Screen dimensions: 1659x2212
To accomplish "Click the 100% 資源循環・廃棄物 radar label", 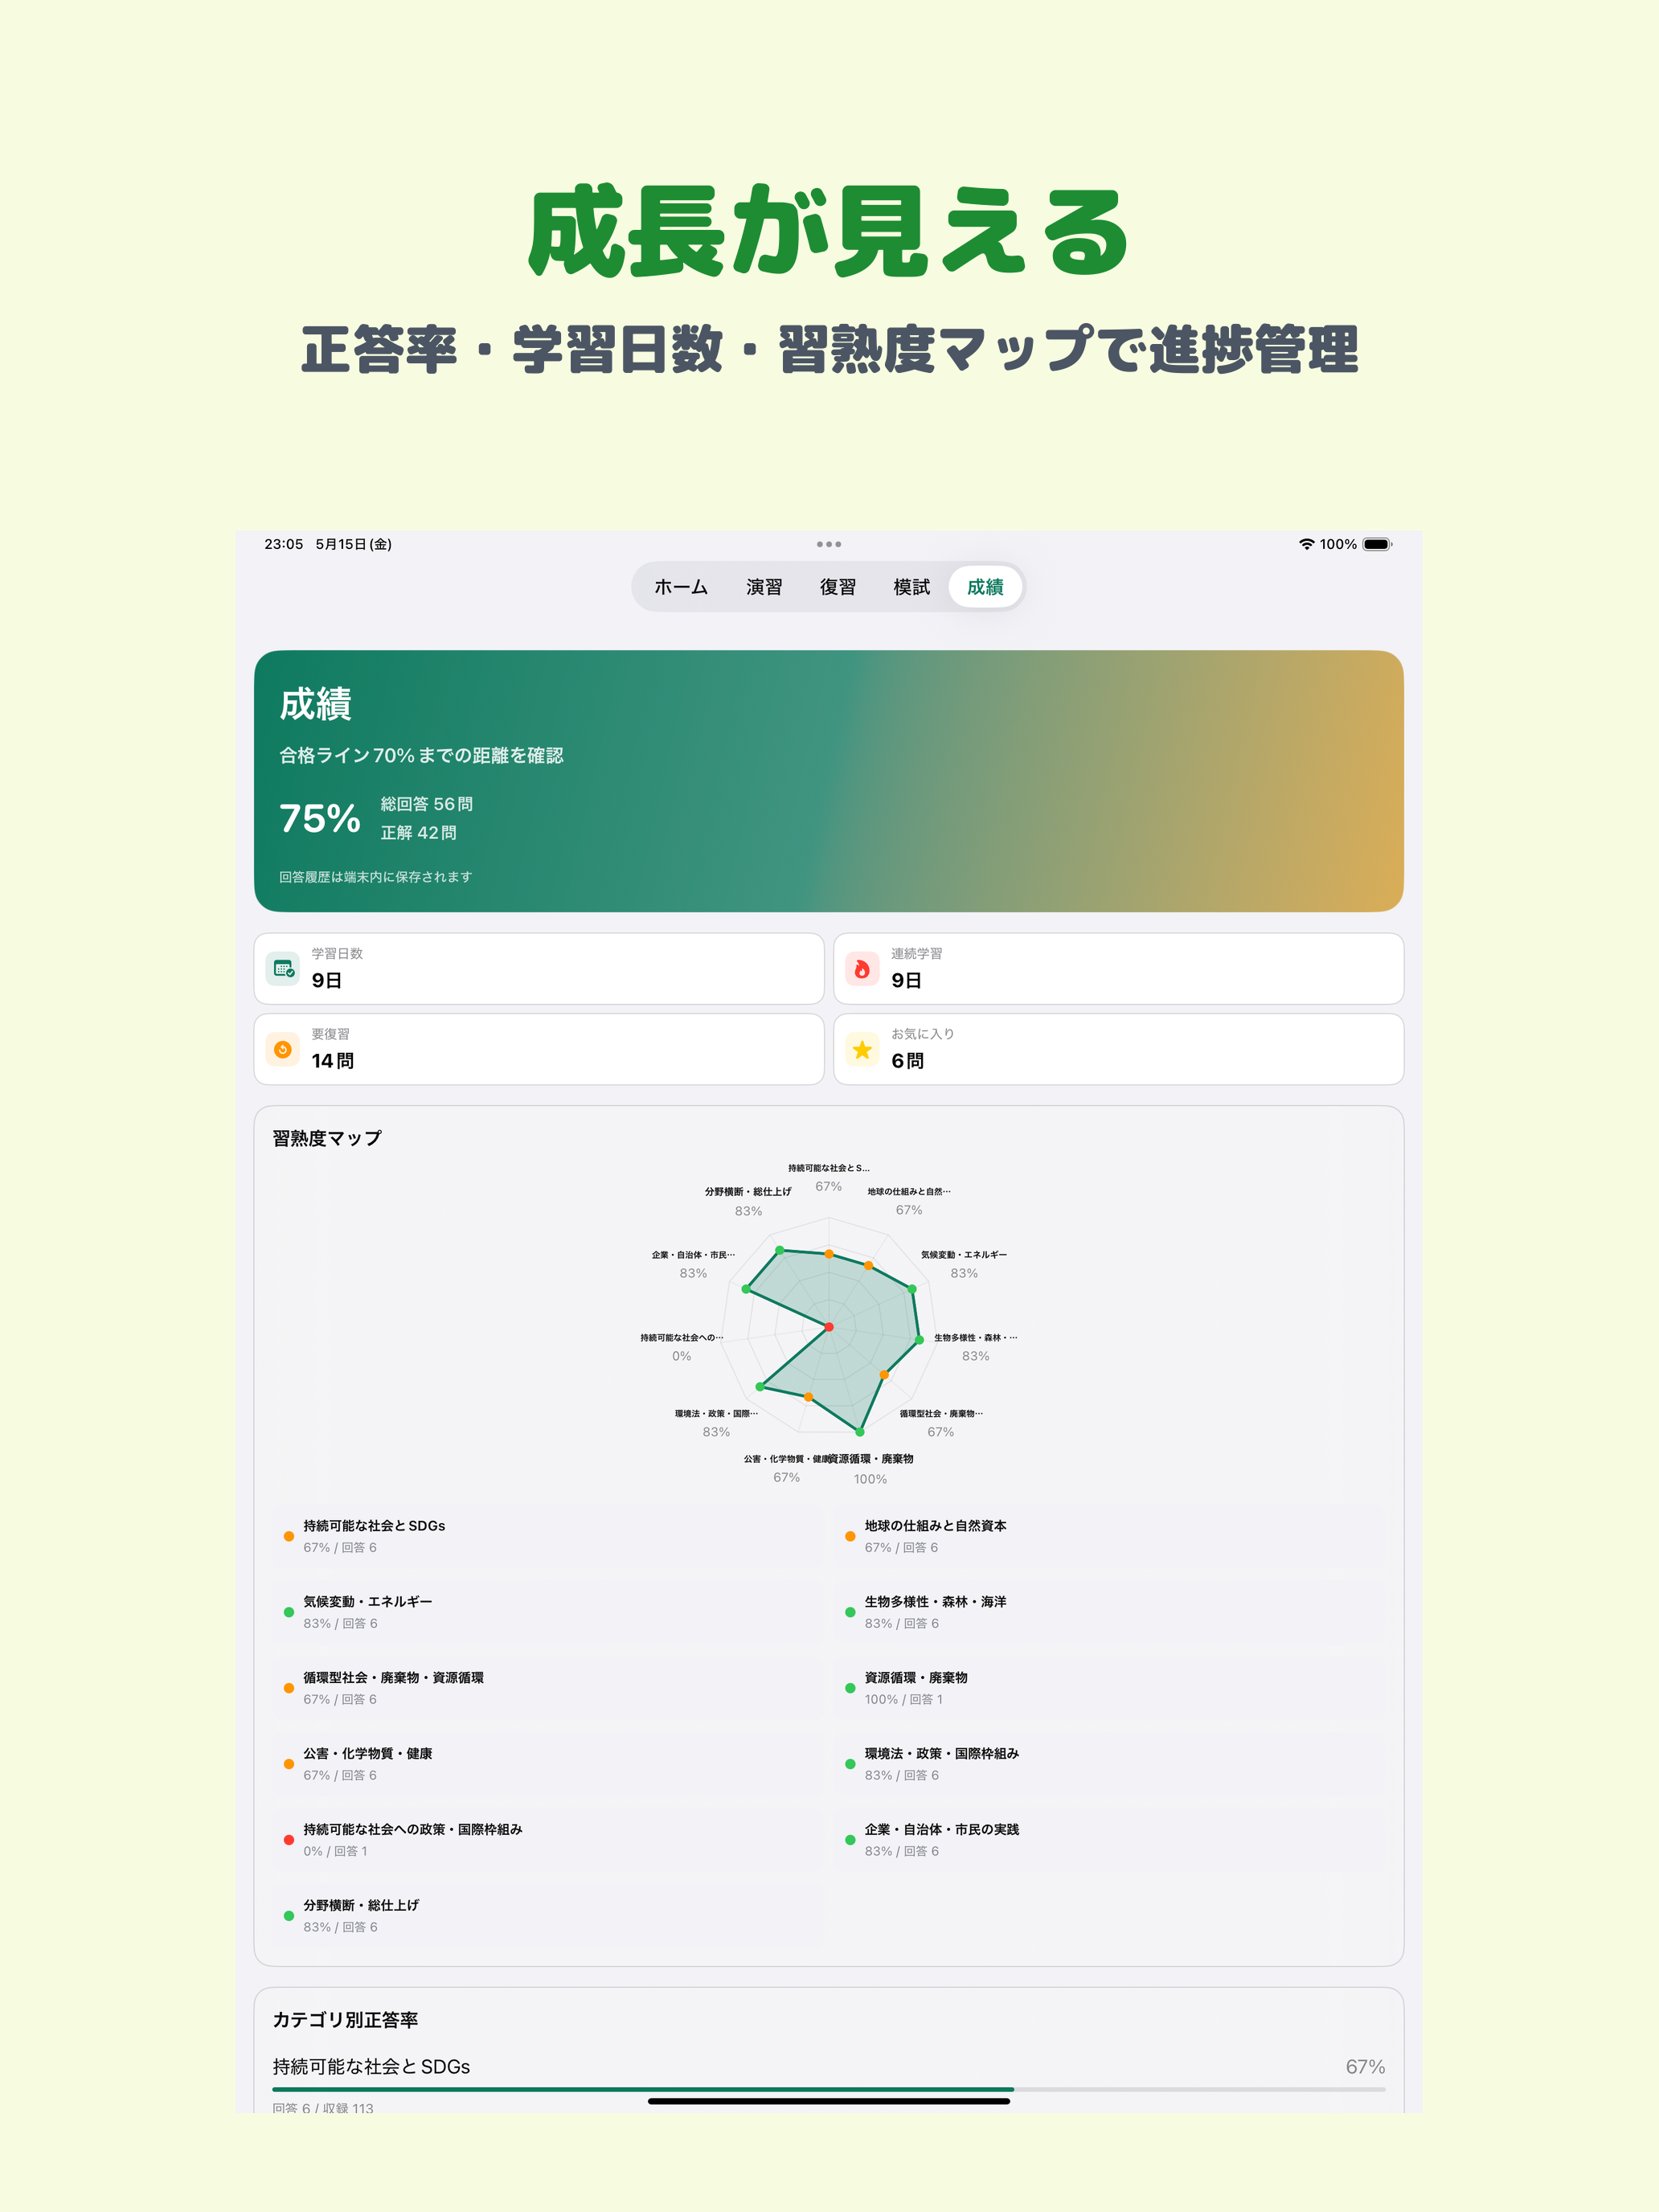I will coord(870,1468).
